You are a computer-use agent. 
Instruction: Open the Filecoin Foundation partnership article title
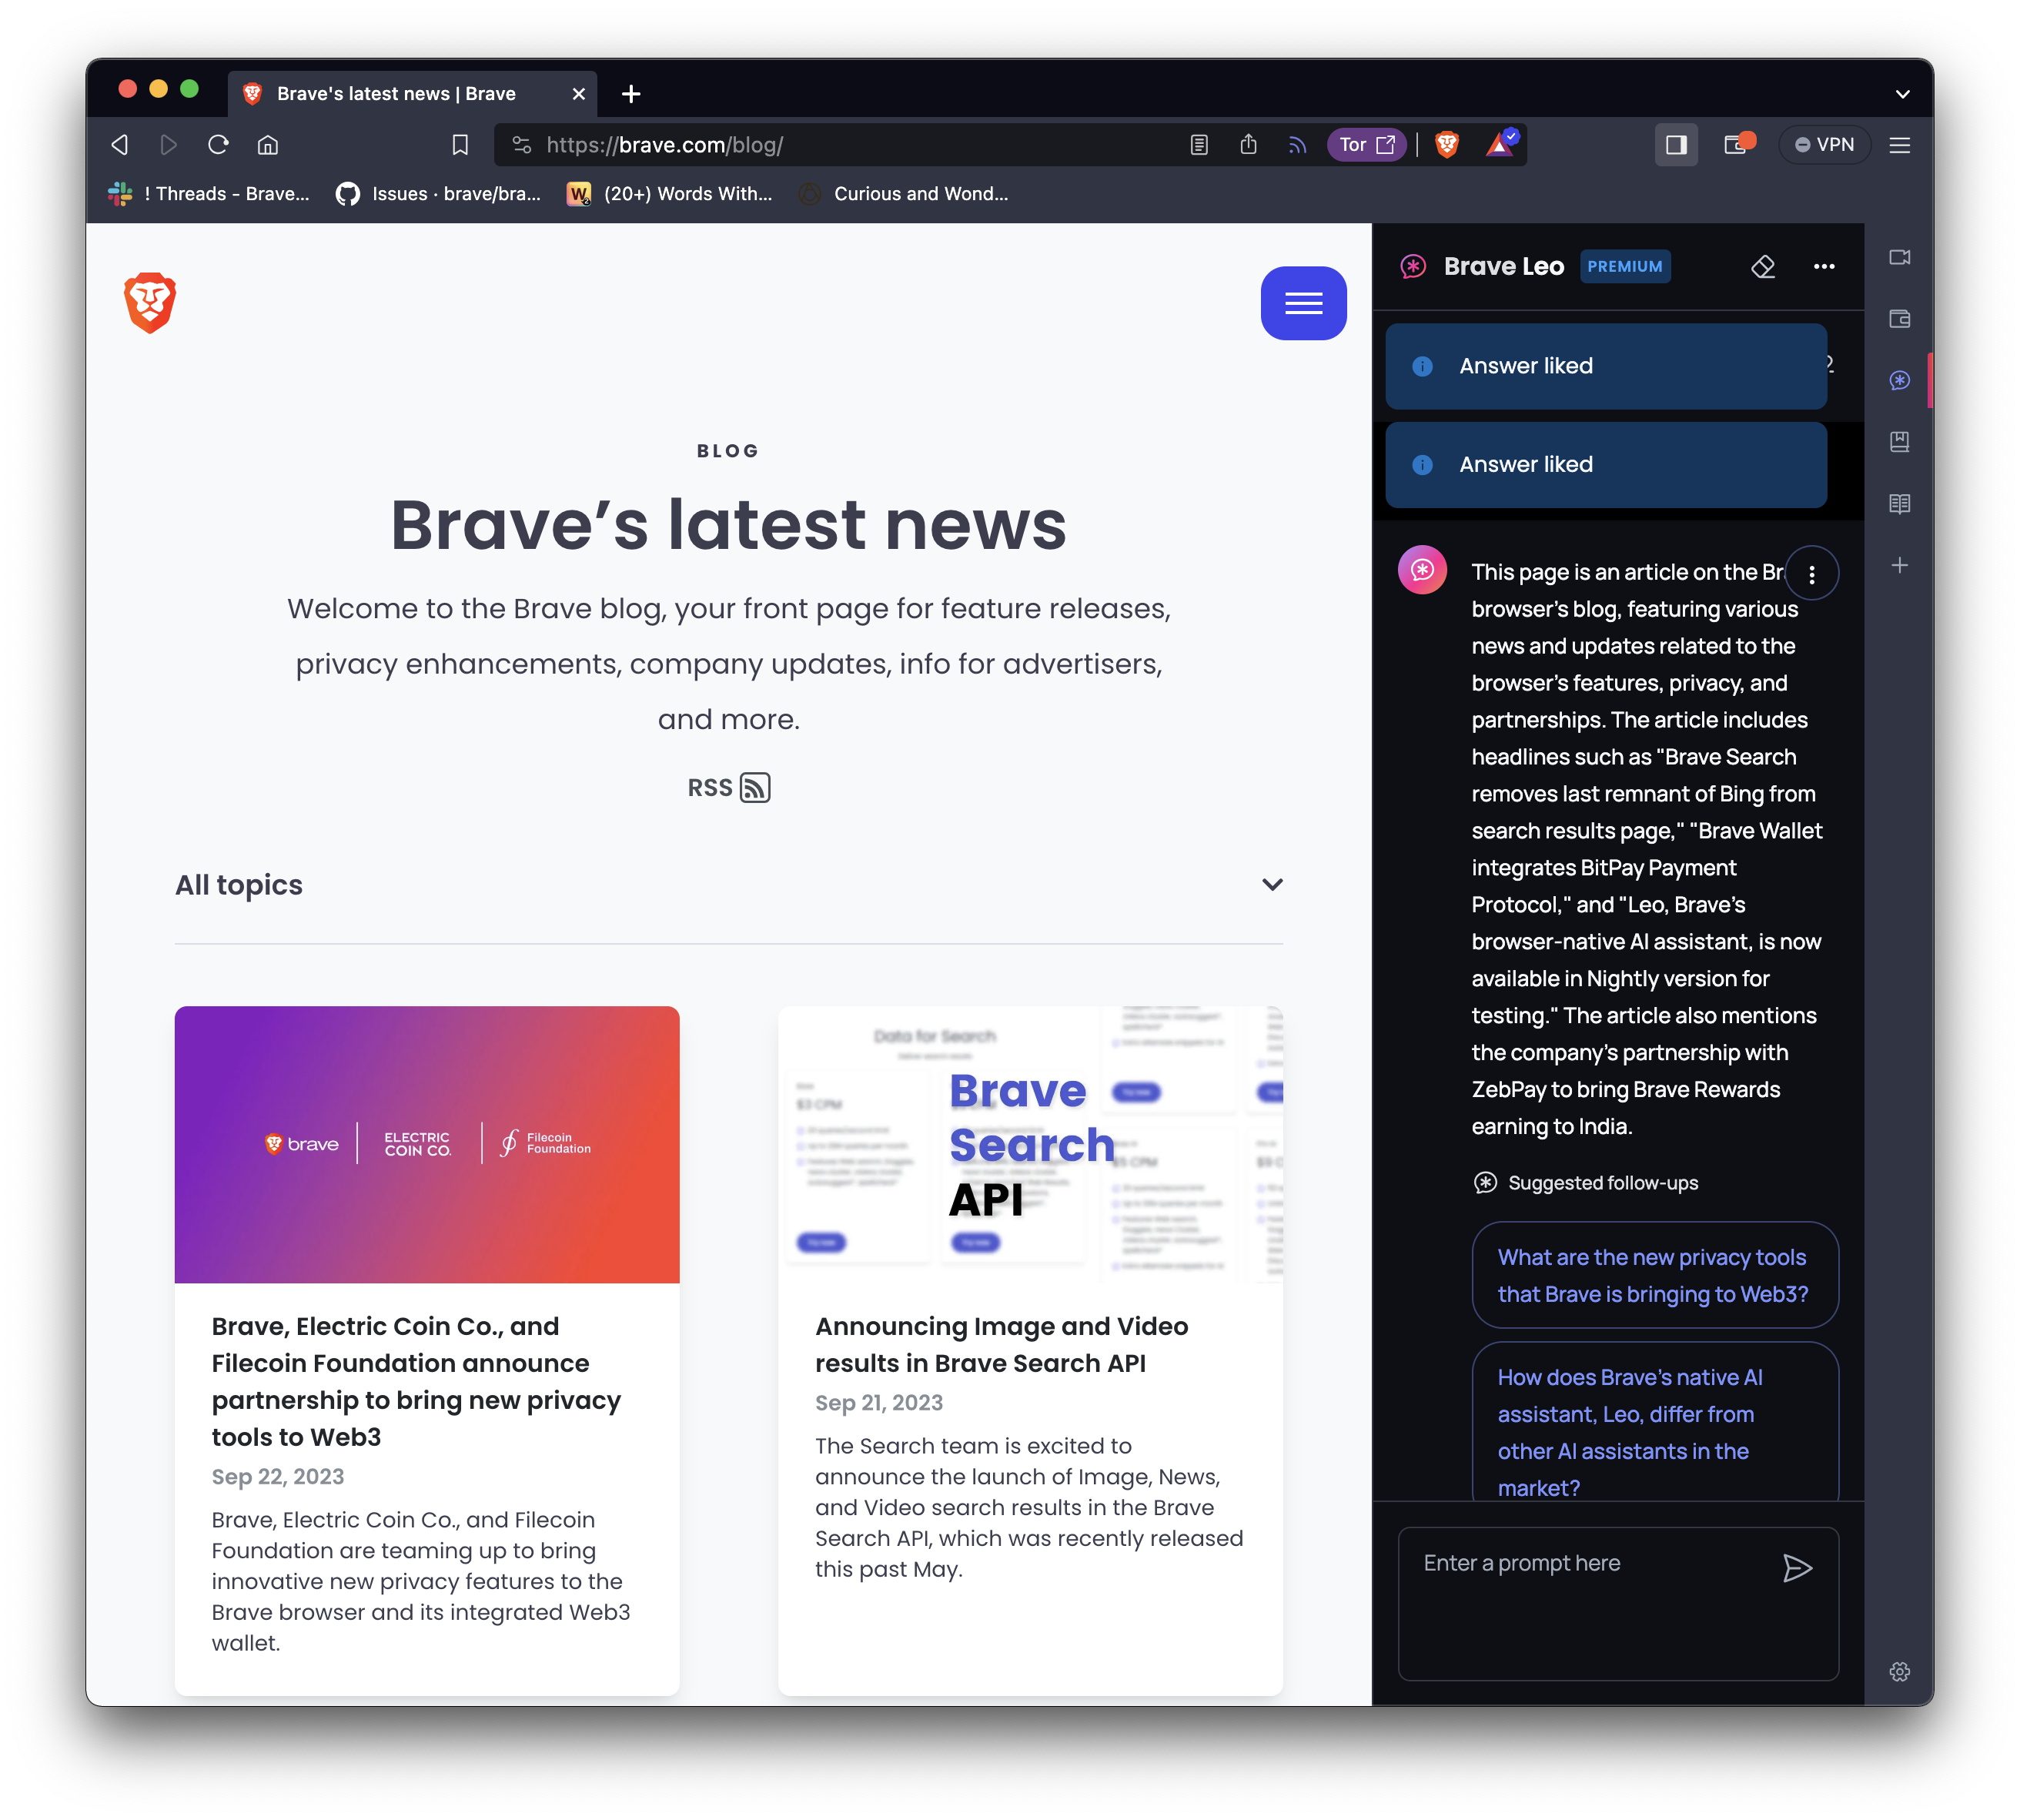pos(416,1381)
